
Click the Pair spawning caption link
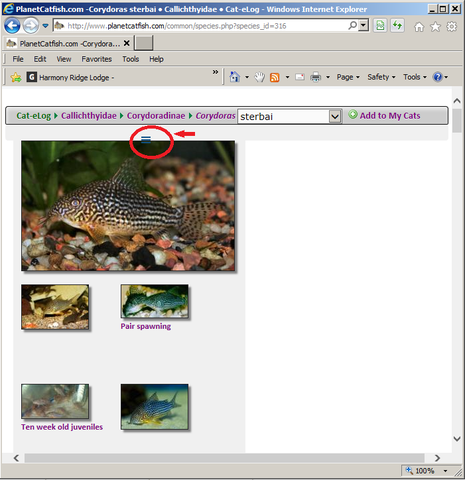pyautogui.click(x=146, y=326)
